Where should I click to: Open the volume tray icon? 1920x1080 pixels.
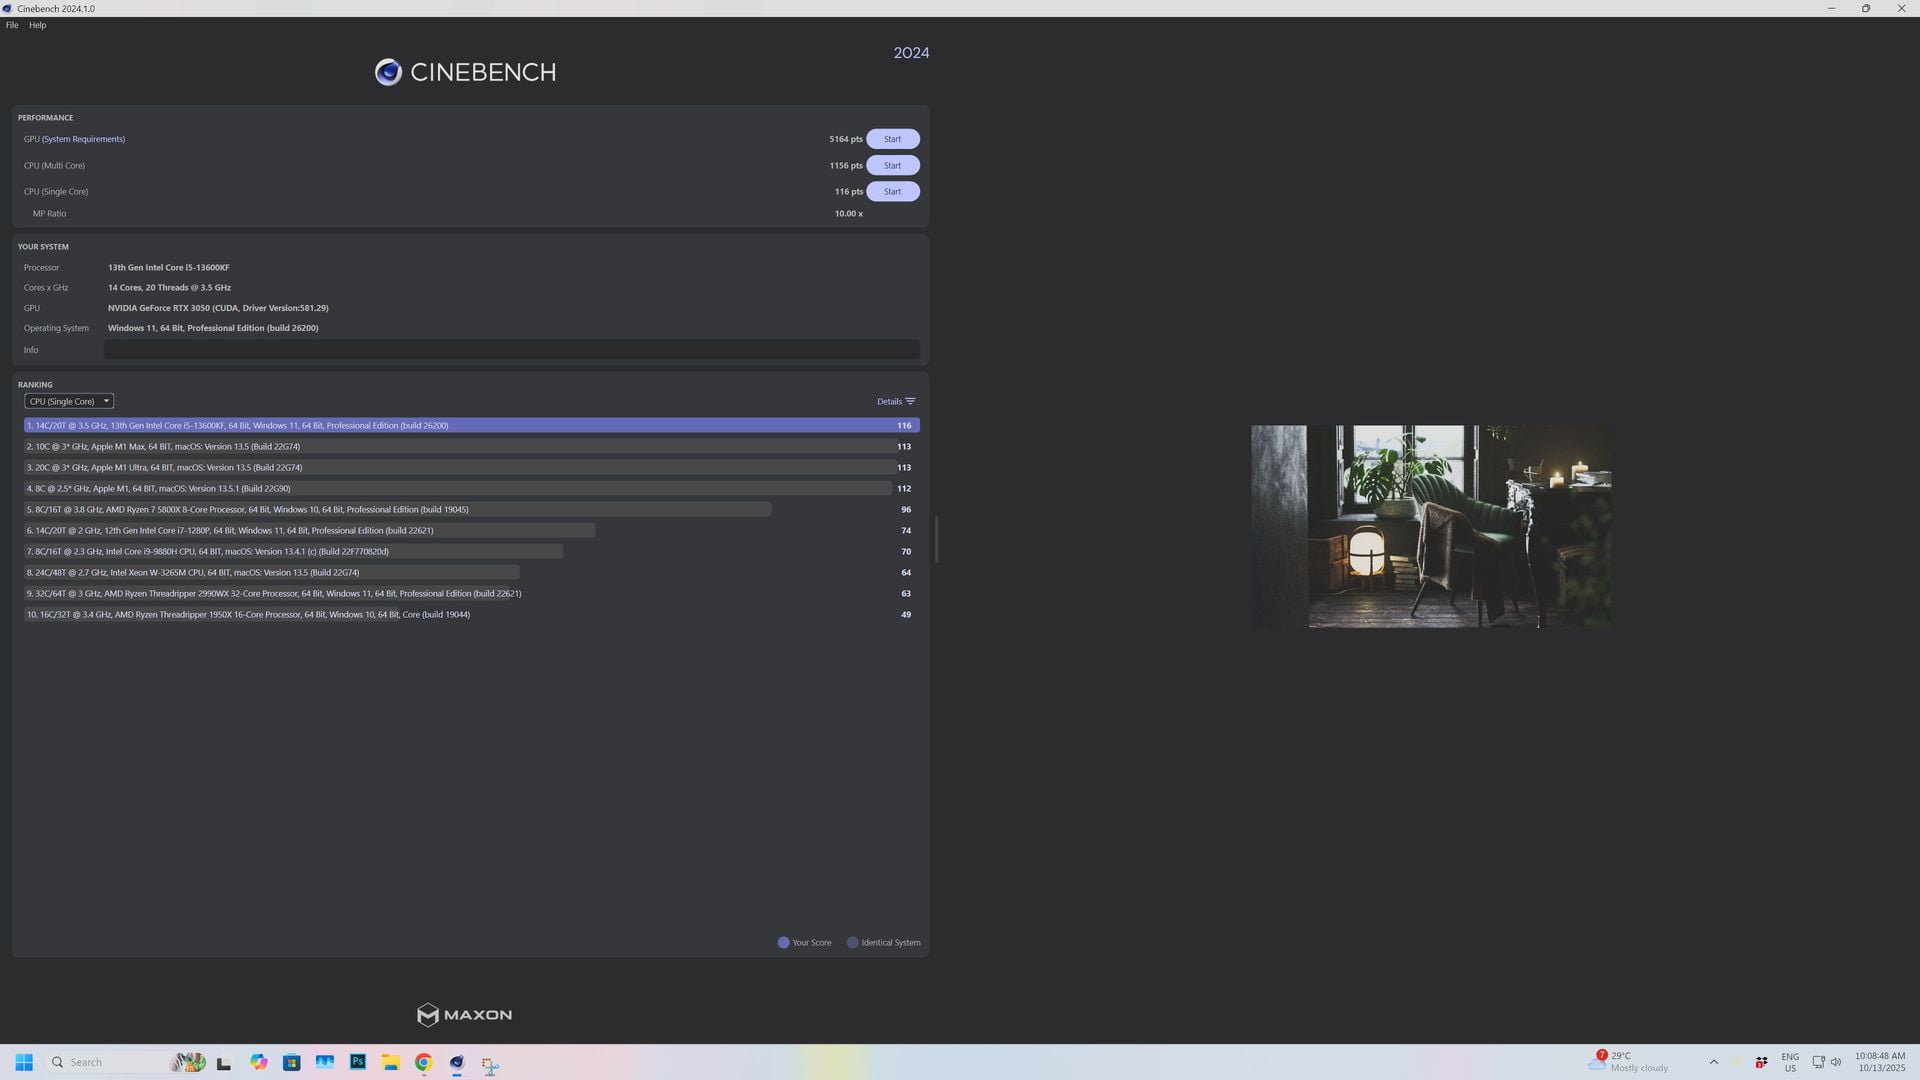(x=1836, y=1062)
